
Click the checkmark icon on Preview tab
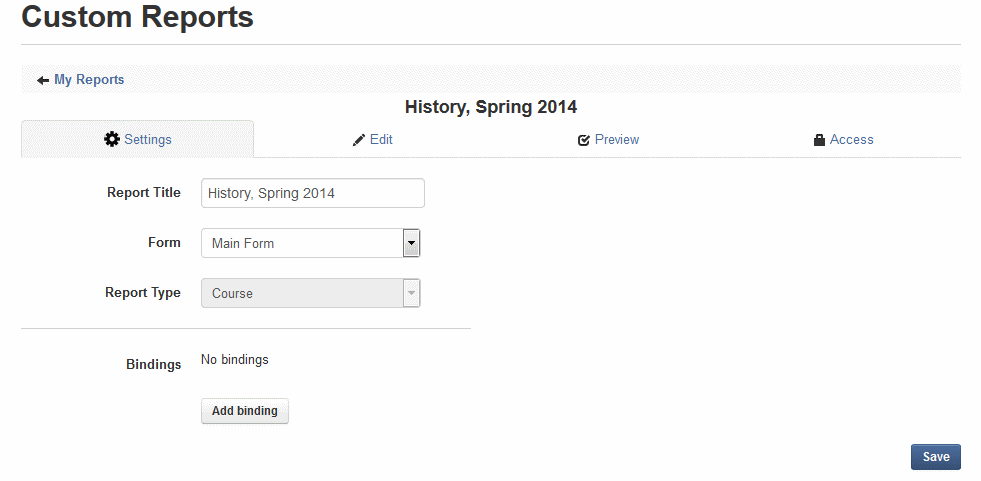tap(584, 140)
